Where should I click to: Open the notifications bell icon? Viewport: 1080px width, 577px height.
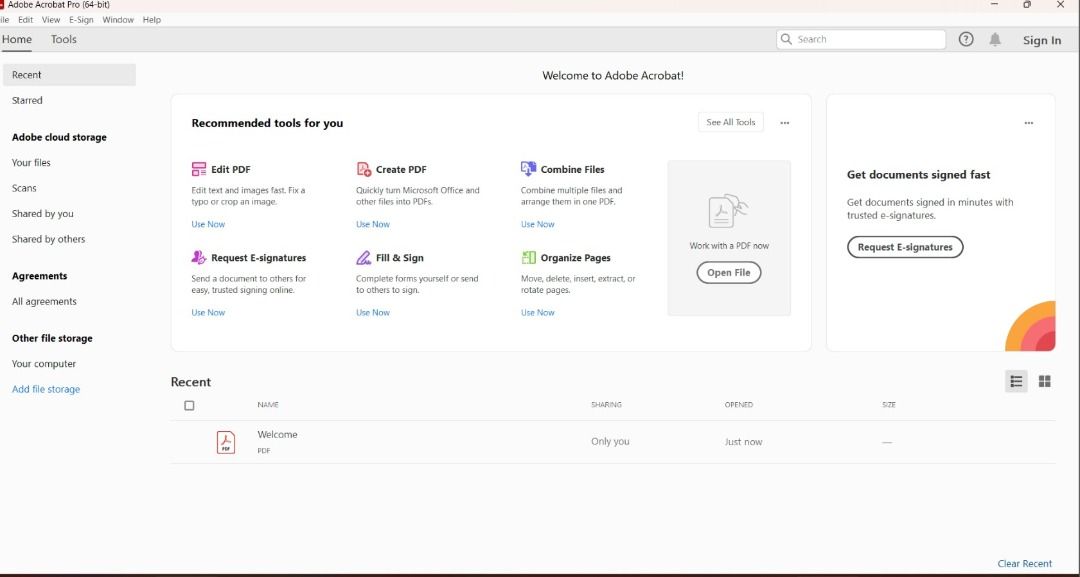tap(995, 39)
